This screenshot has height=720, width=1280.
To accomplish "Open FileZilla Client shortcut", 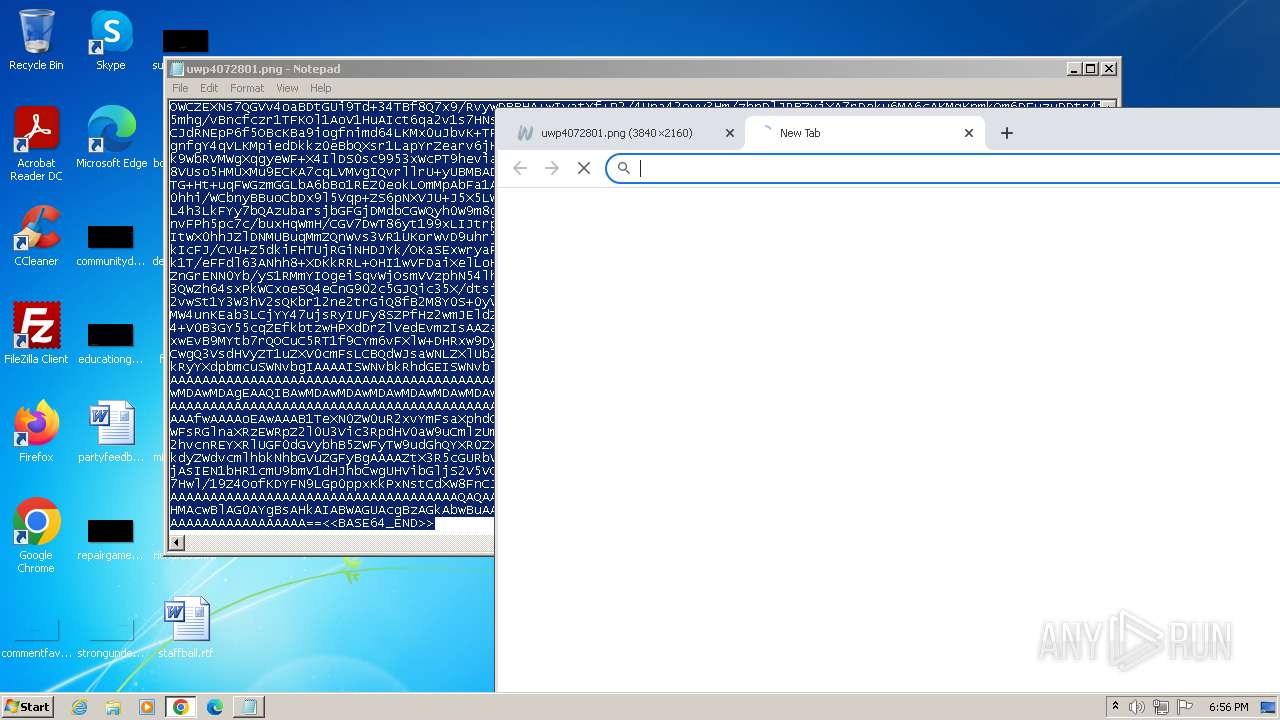I will click(36, 333).
